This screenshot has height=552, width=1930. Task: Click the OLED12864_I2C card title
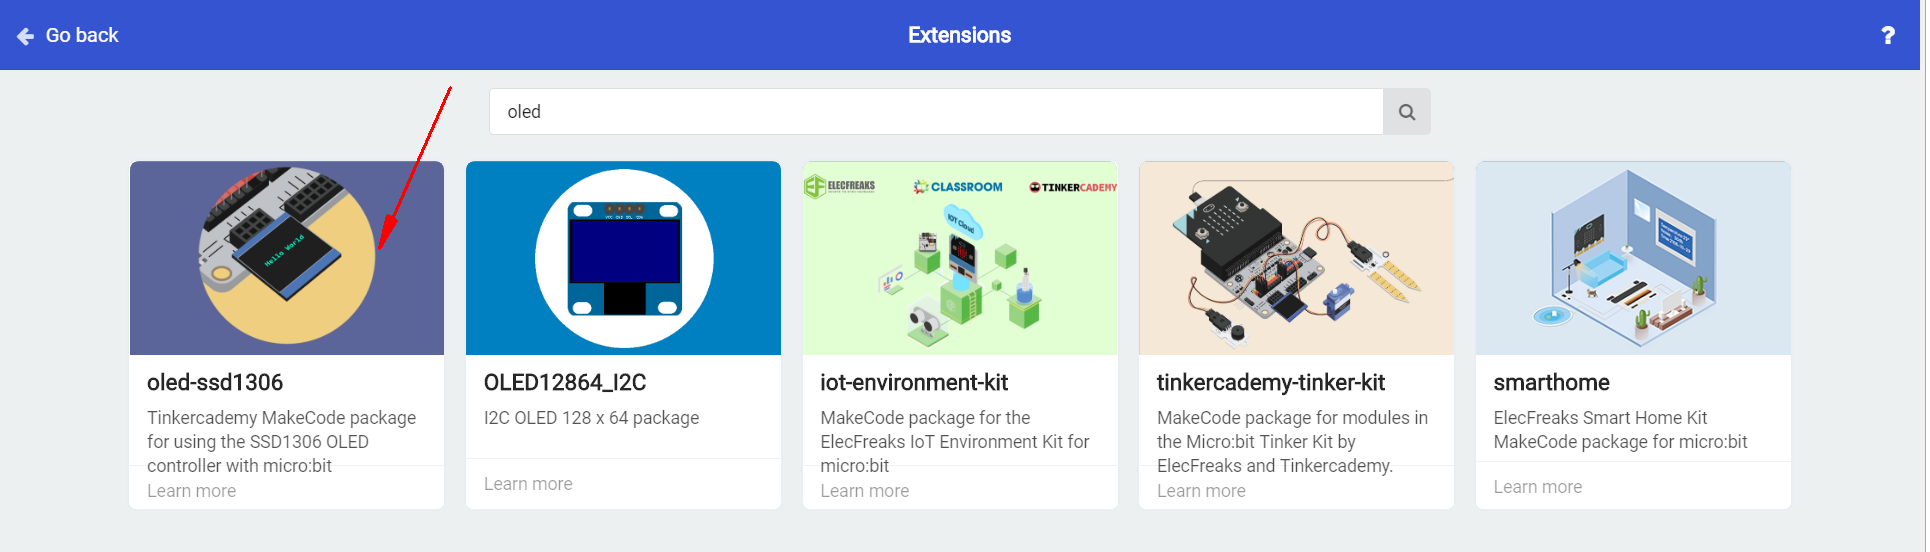point(565,383)
